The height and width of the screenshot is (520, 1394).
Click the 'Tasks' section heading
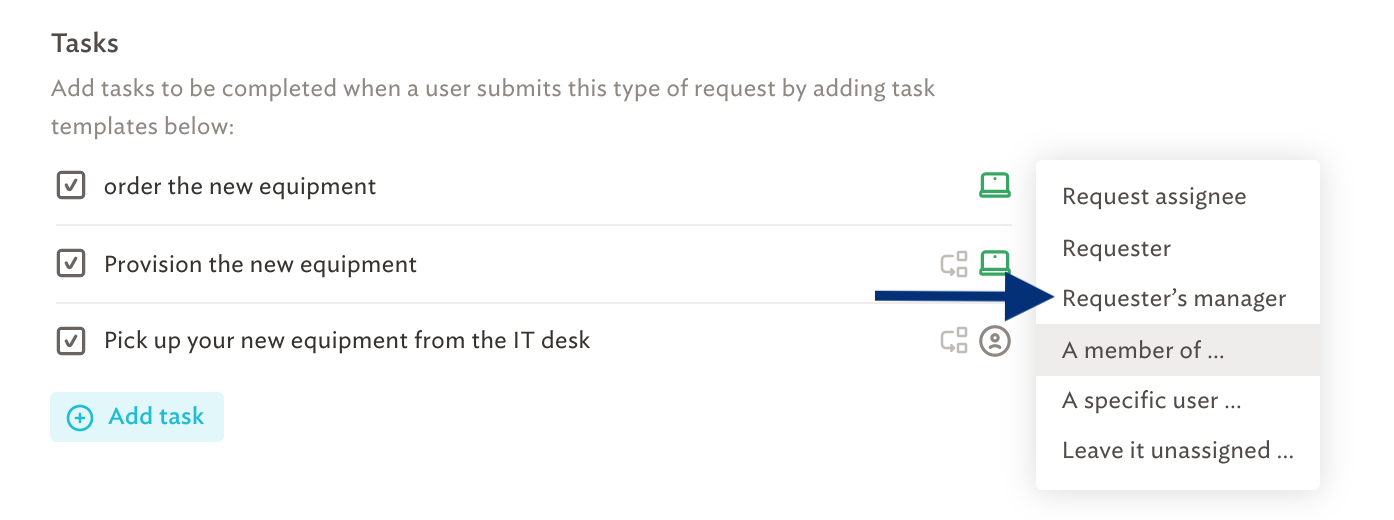tap(85, 43)
